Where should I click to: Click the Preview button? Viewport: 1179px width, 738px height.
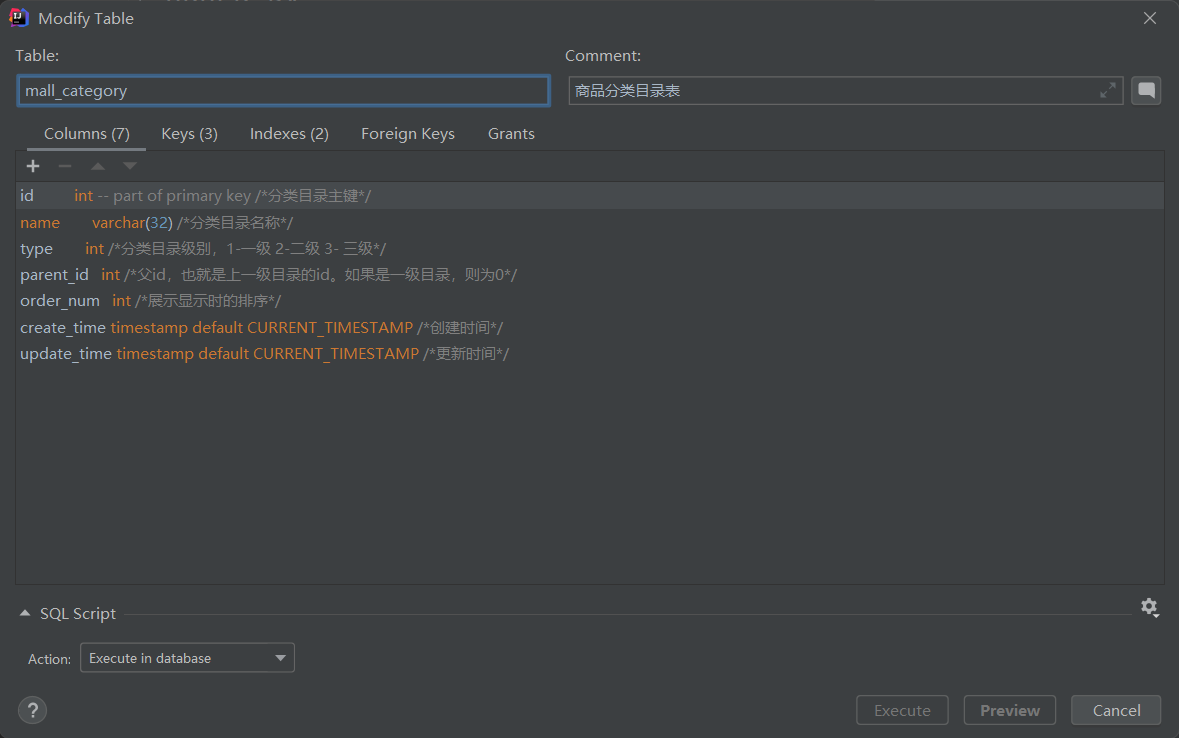coord(1010,710)
